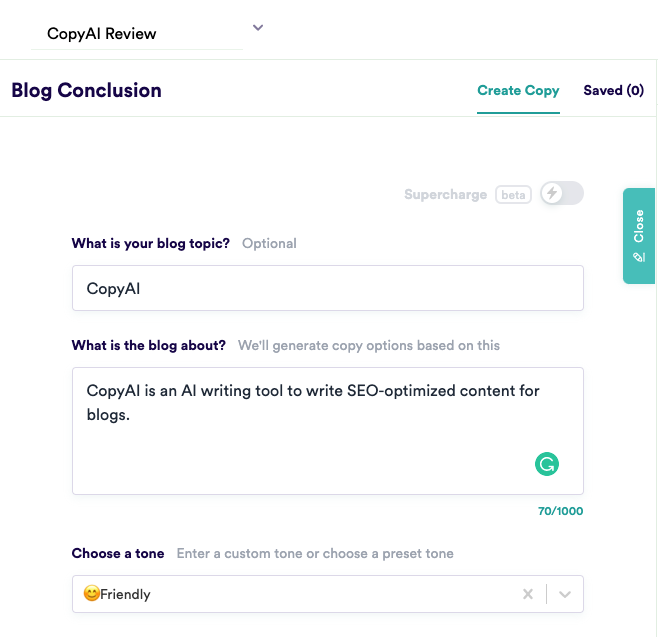Expand the CopyAI Review project chevron

[x=258, y=28]
